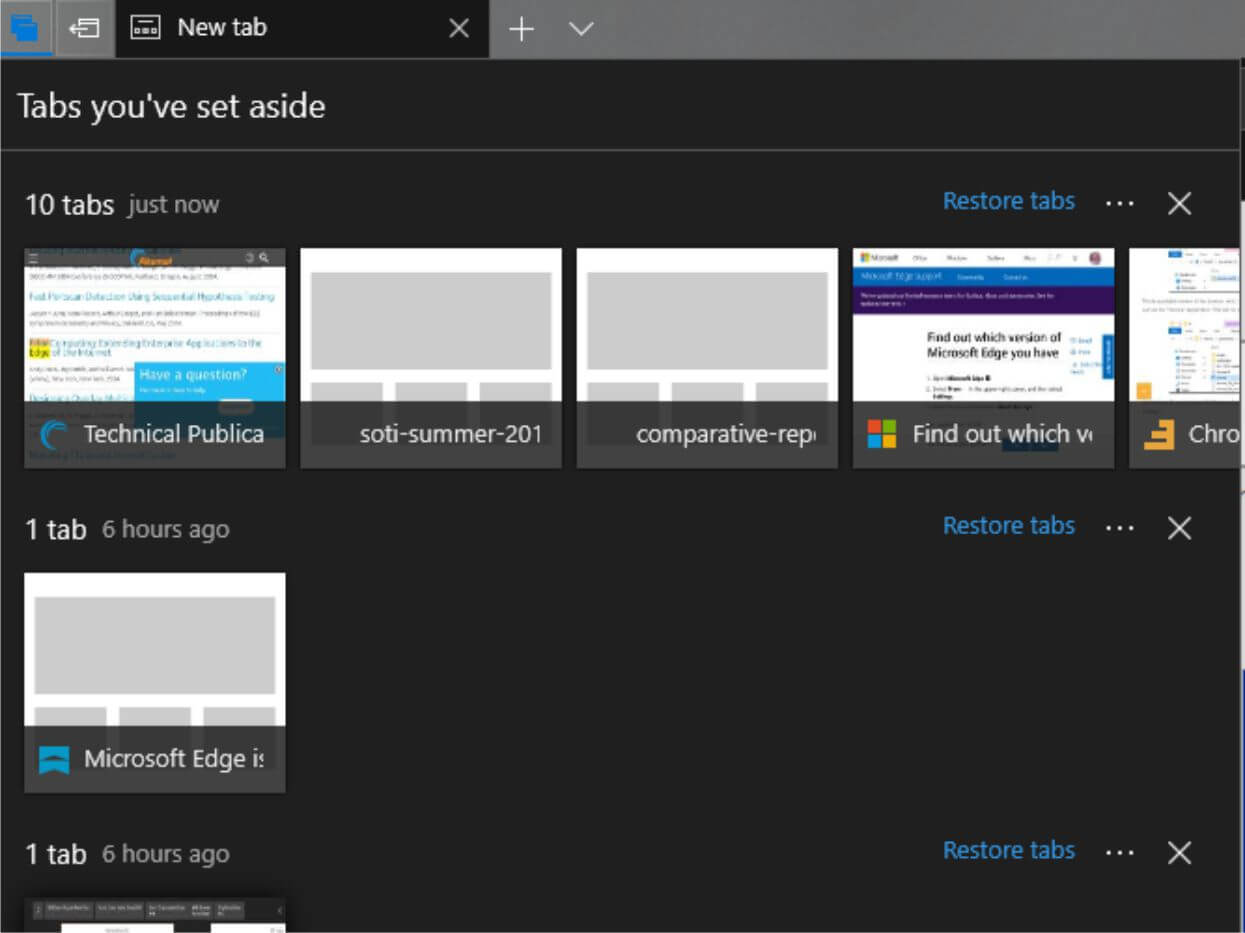Click the orange favicon on Chro tile
Viewport: 1245px width, 933px height.
click(1159, 434)
